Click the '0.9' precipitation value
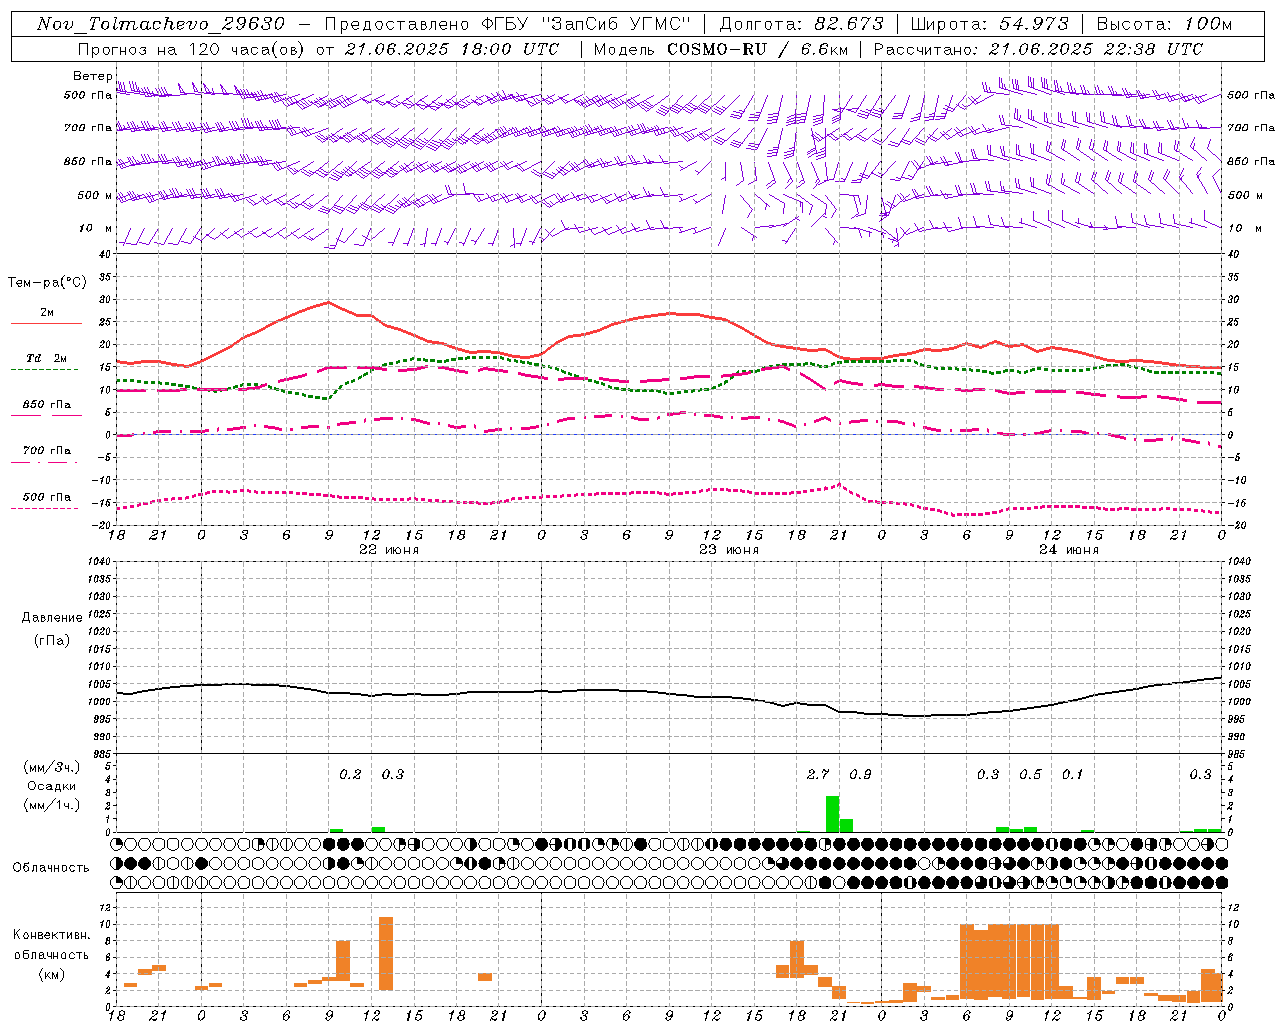Image resolution: width=1280 pixels, height=1024 pixels. point(860,774)
